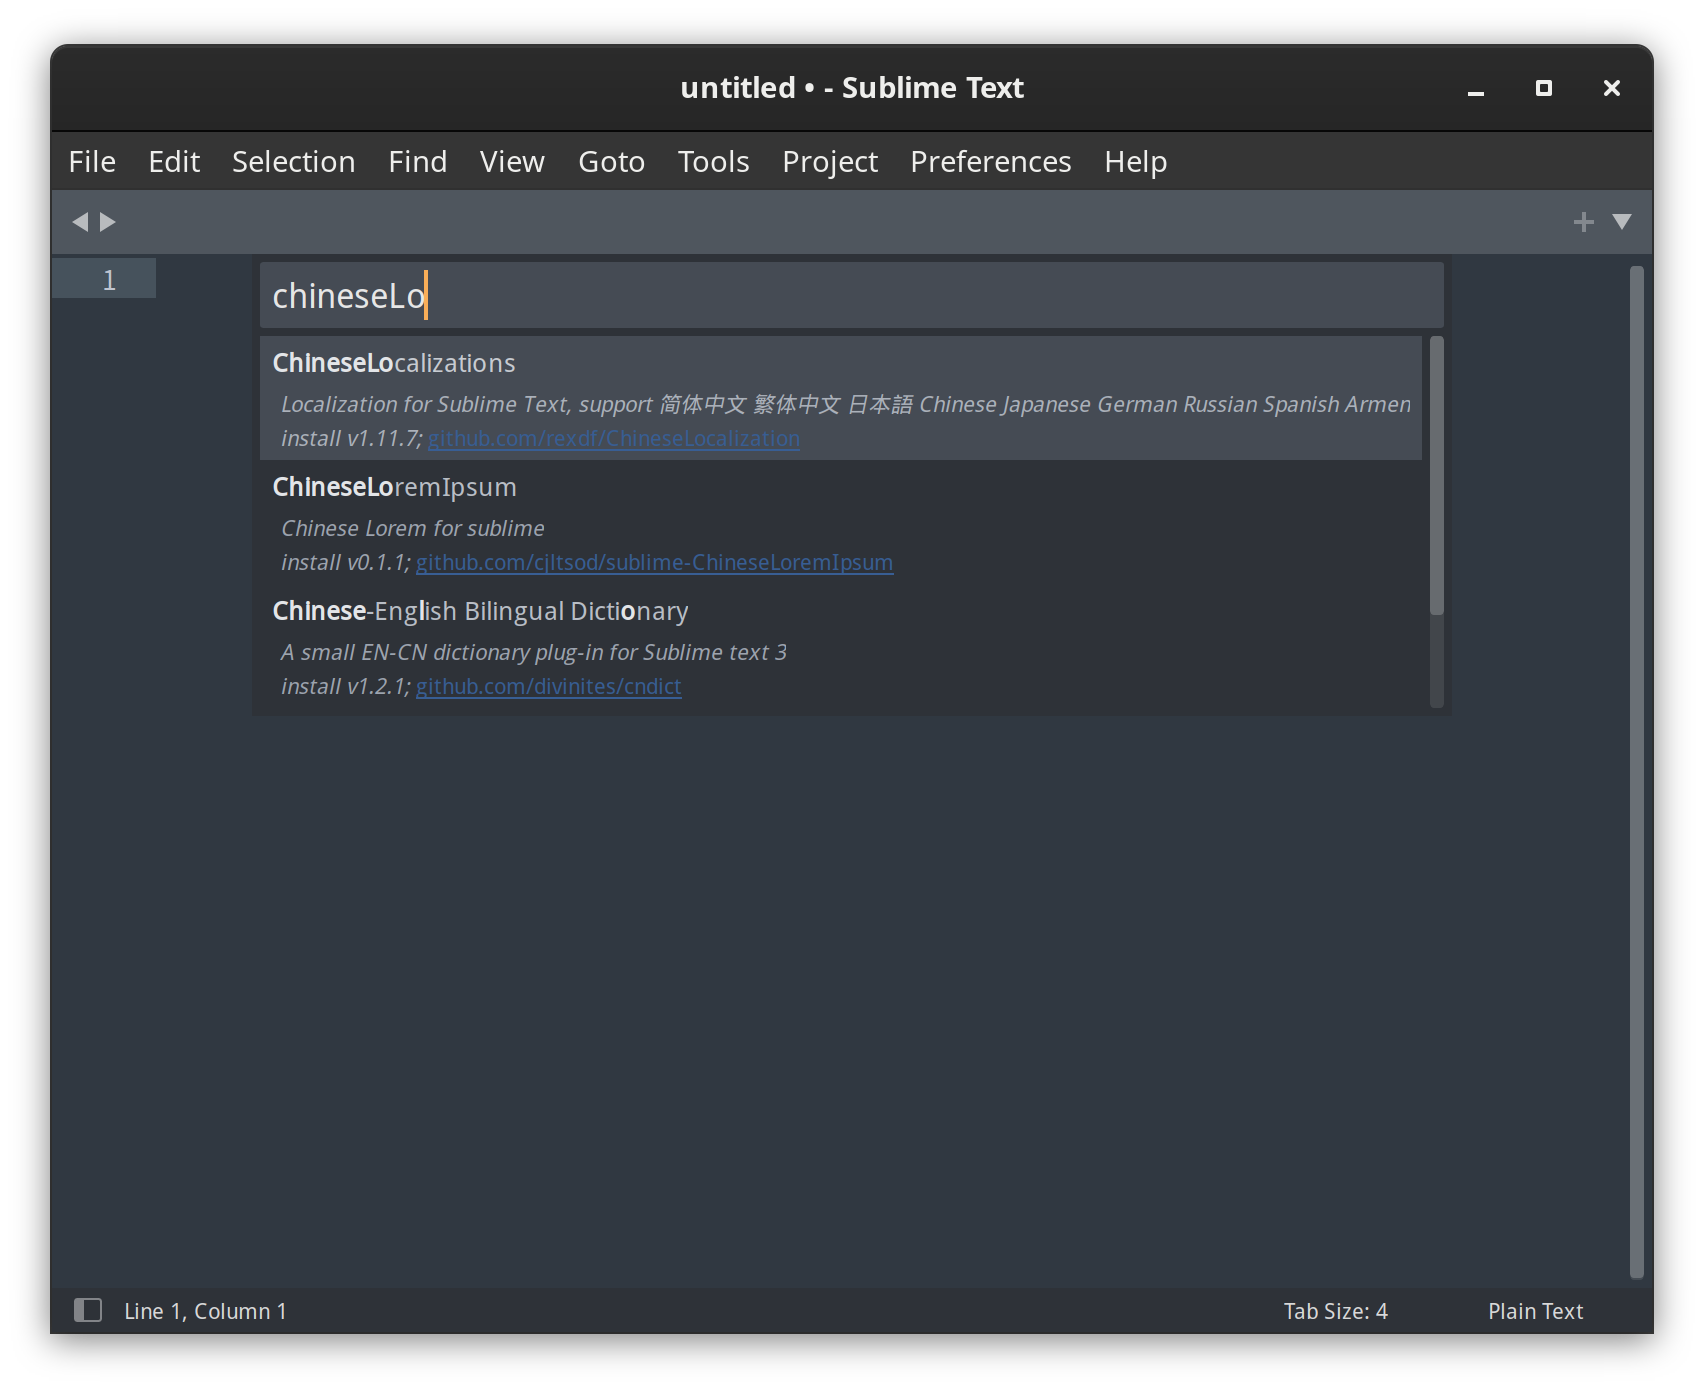Viewport: 1704px width, 1390px height.
Task: Select Chinese-English Bilingual Dictionary package
Action: 840,647
